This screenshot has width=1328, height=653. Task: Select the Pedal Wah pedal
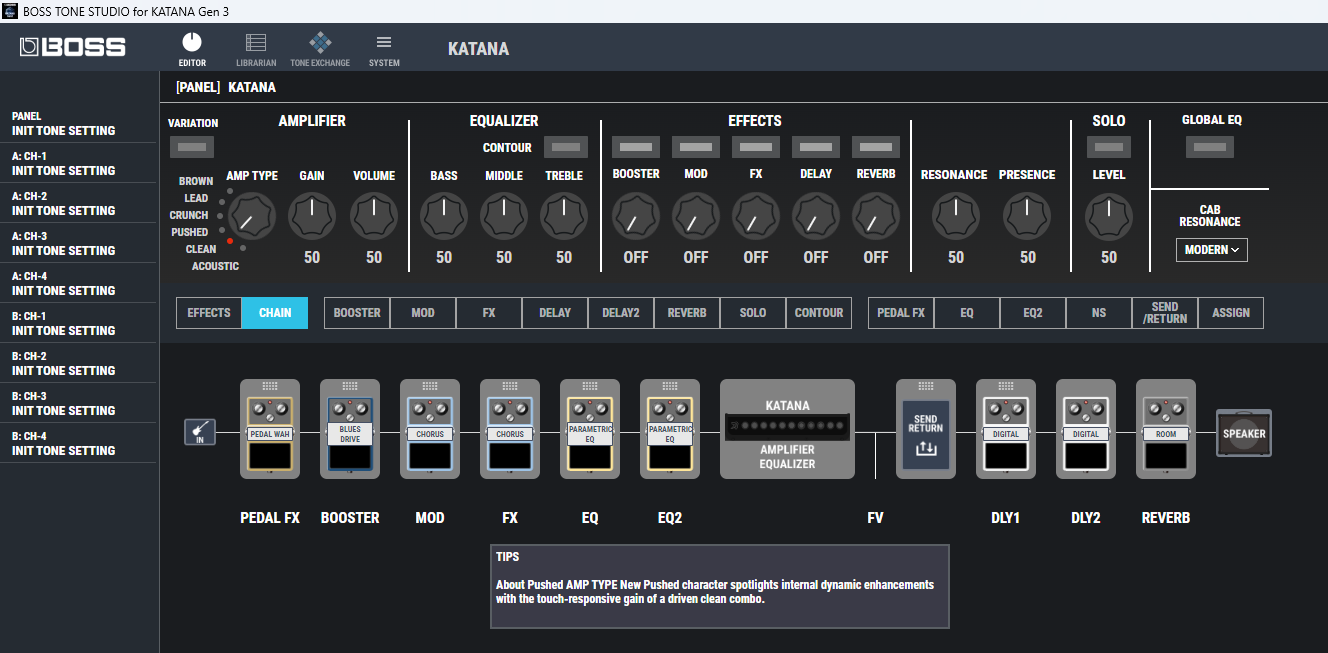(270, 434)
